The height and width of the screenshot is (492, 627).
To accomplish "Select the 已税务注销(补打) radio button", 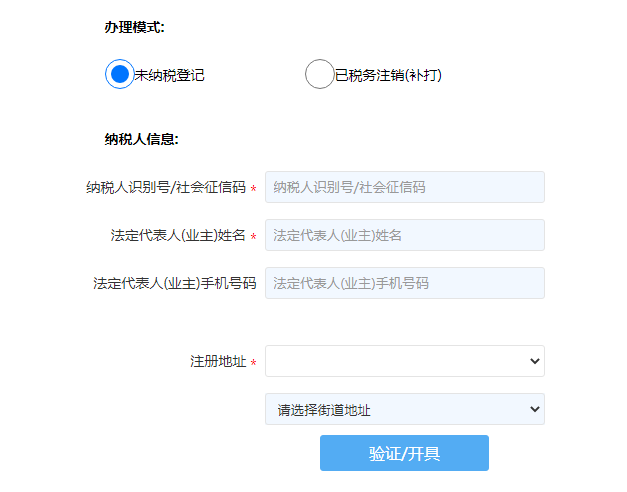I will pos(319,74).
